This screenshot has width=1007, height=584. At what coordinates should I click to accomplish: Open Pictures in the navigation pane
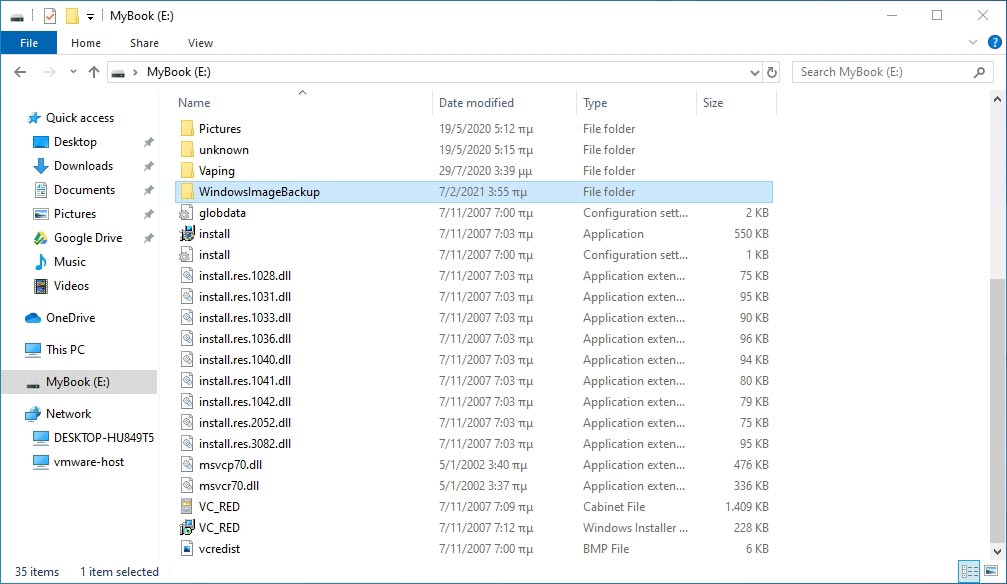click(74, 214)
